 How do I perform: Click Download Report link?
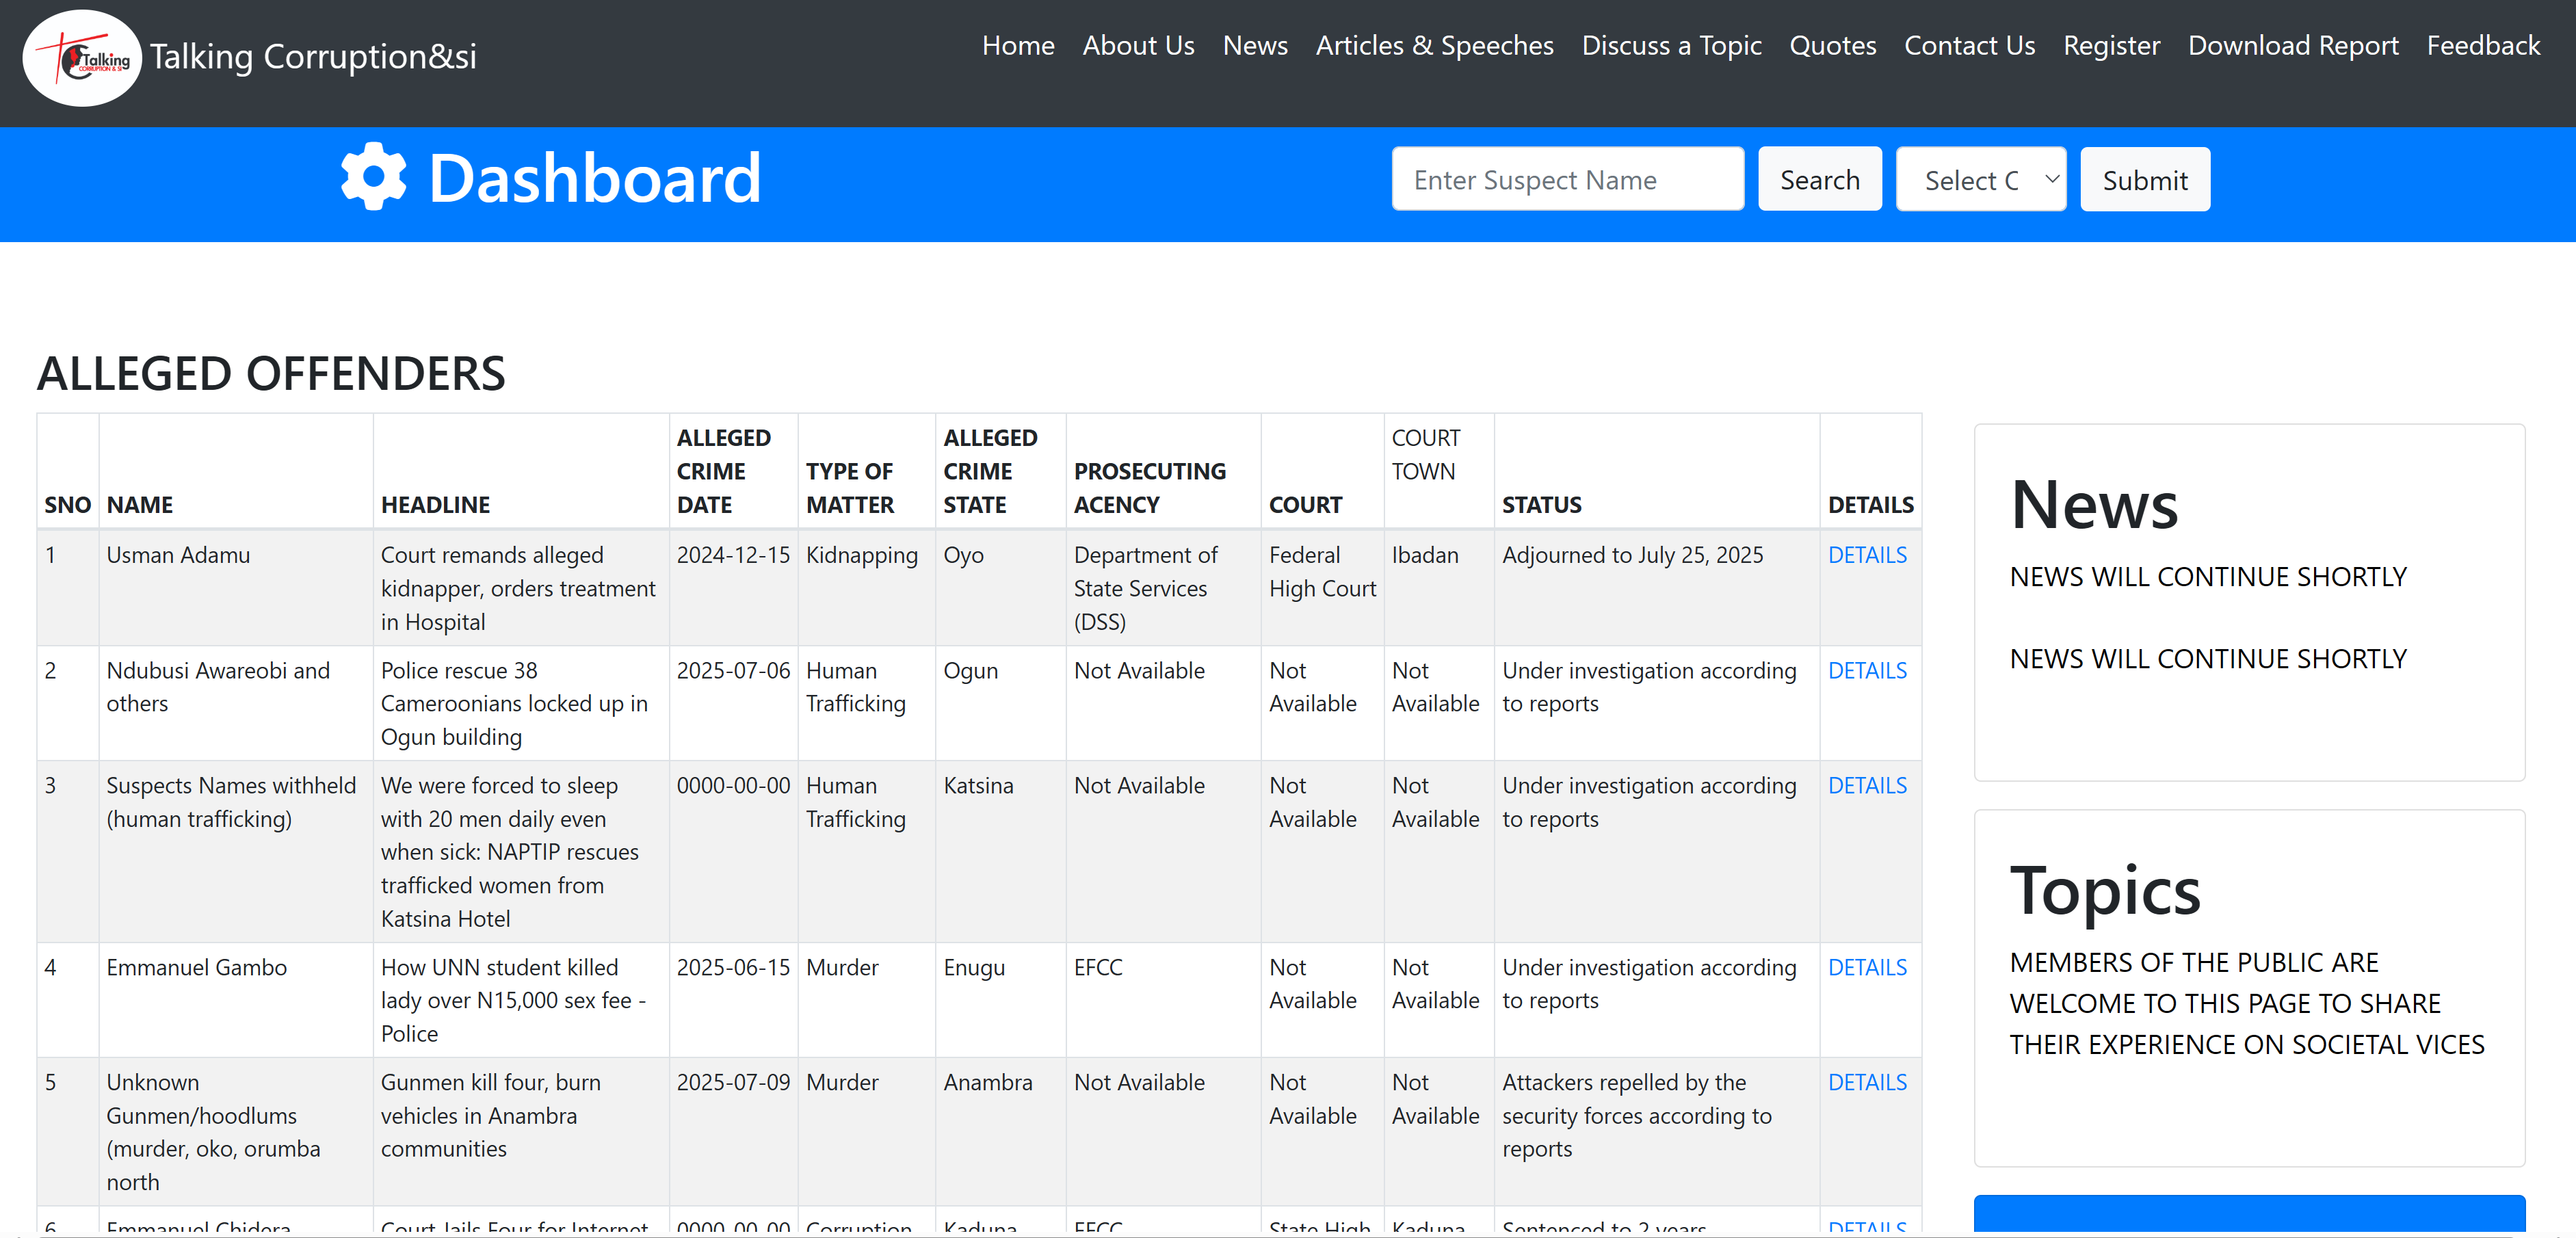2292,46
